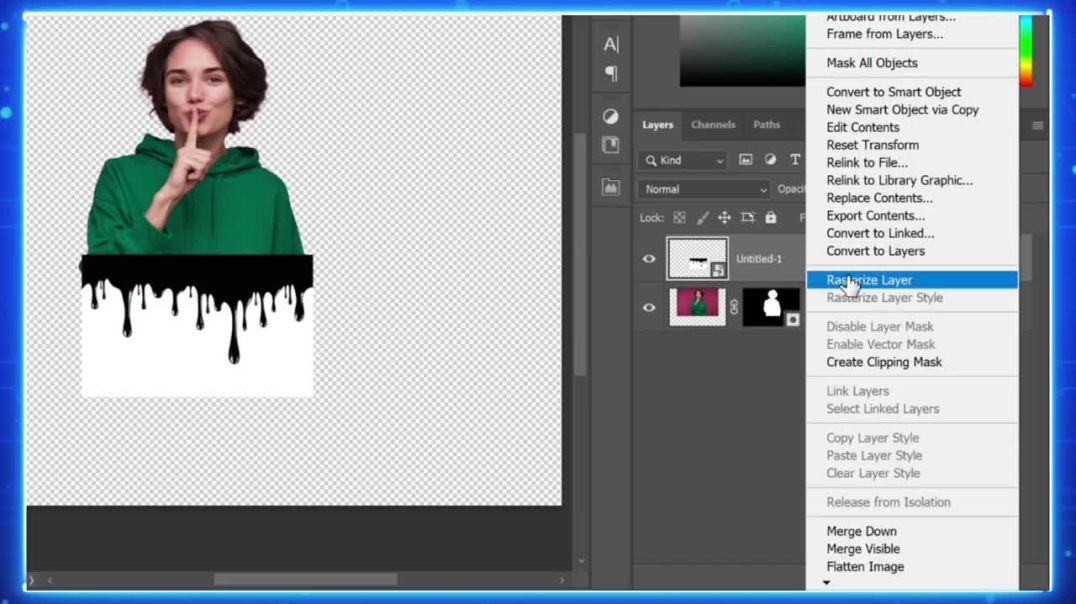Open the Adjustments panel icon
This screenshot has width=1076, height=604.
(x=612, y=114)
